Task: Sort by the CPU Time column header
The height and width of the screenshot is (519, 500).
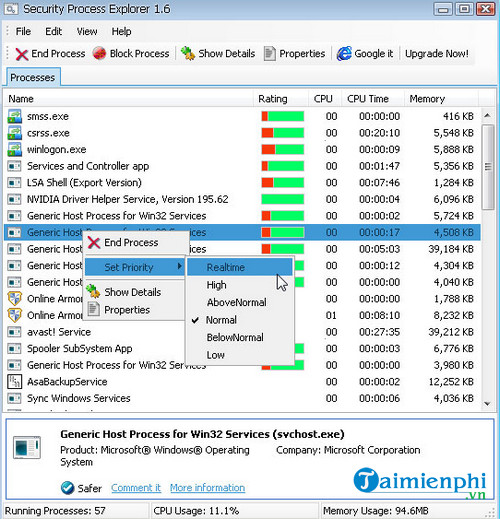Action: click(373, 99)
